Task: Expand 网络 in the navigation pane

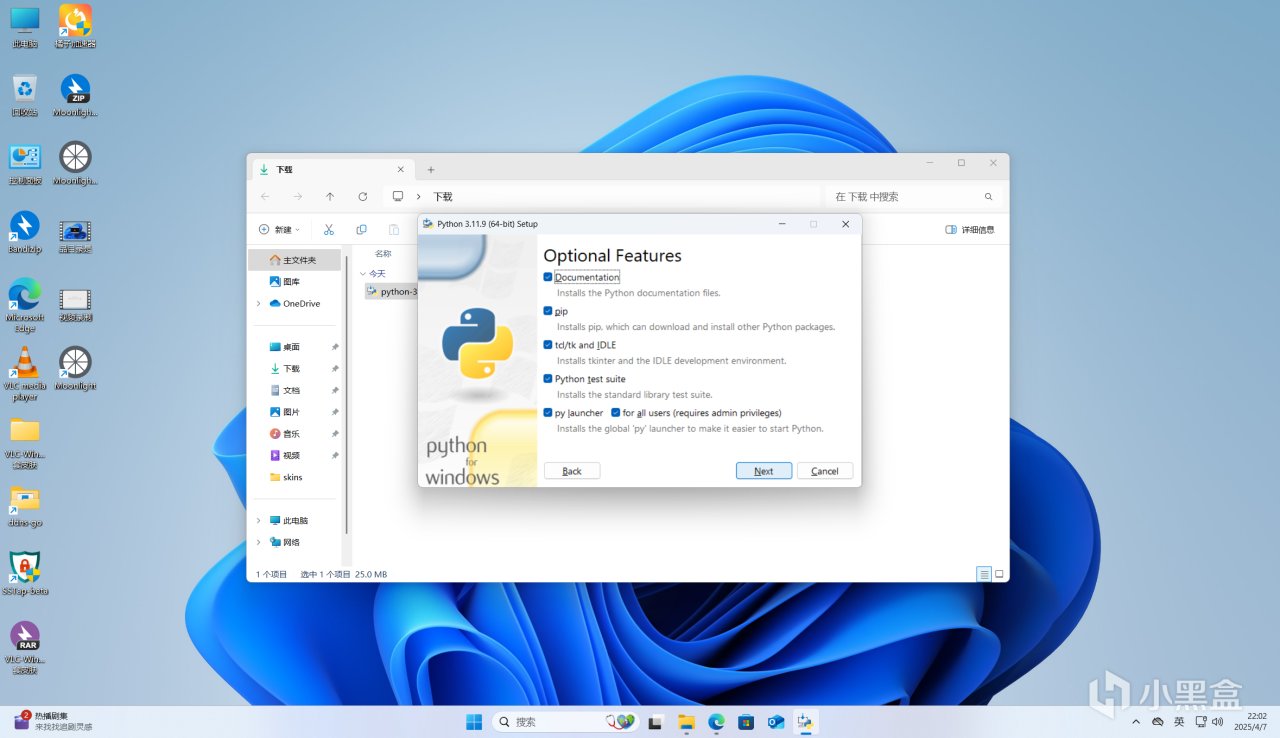Action: tap(259, 543)
